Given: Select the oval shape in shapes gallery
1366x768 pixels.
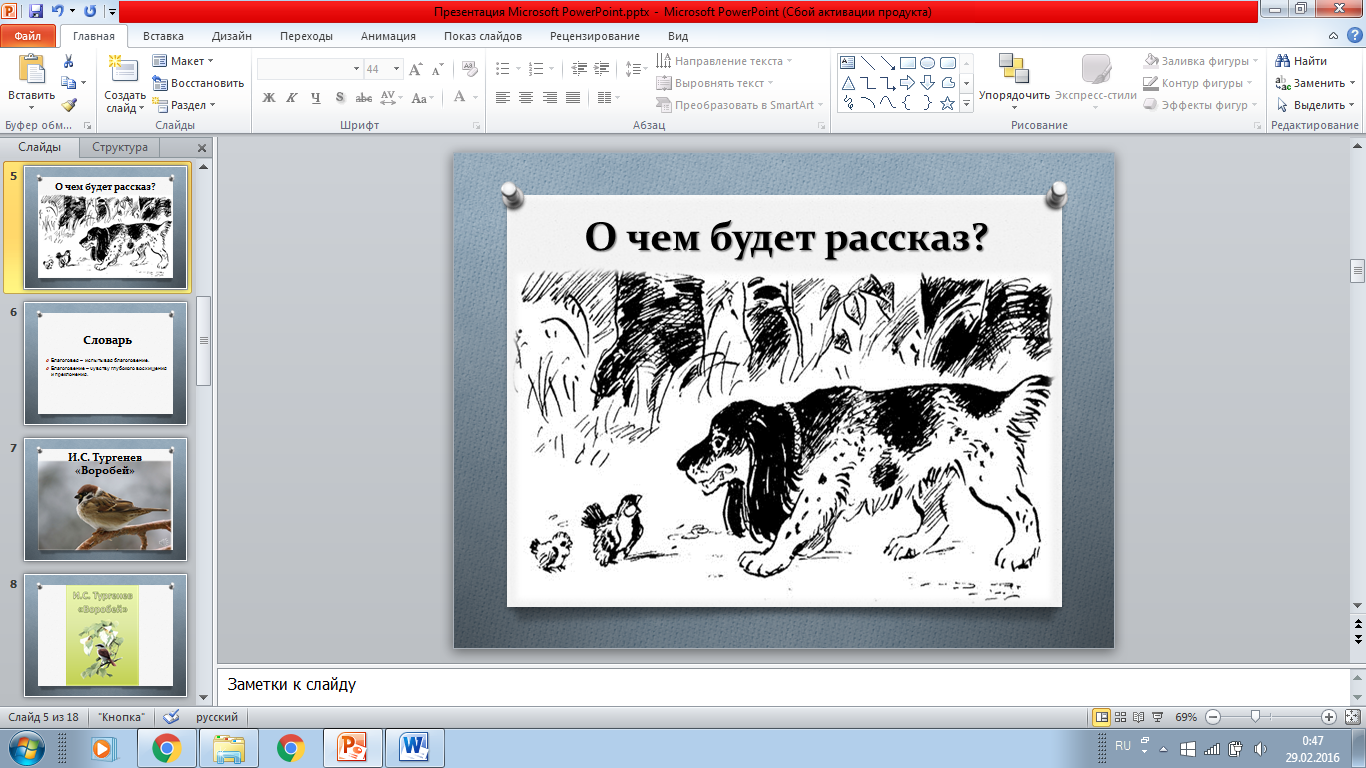Looking at the screenshot, I should (927, 62).
